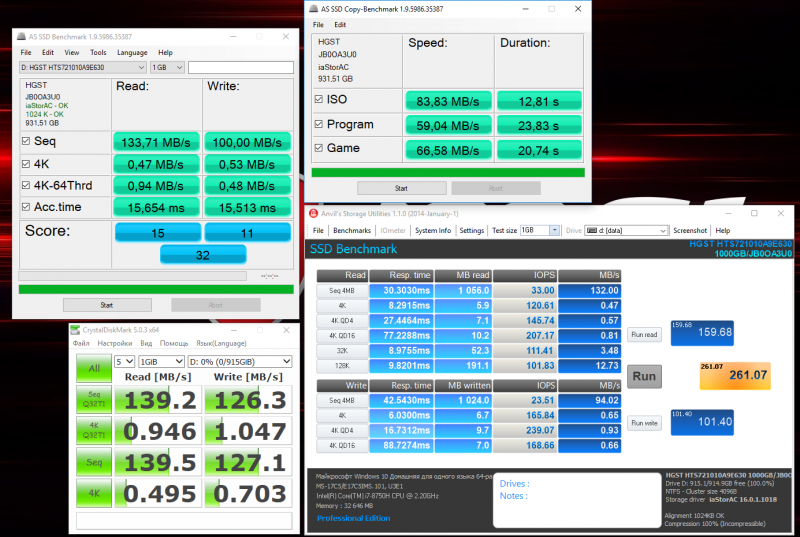Open Настройки menu in CrystalDiskMark
This screenshot has width=800, height=537.
115,343
